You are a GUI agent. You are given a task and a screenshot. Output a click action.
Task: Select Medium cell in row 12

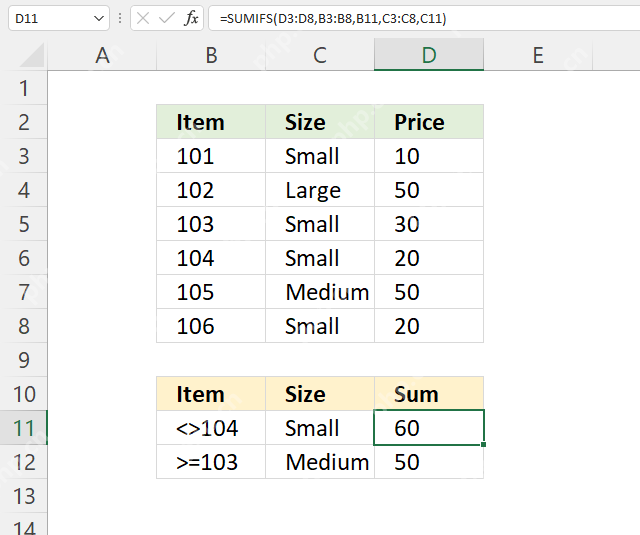(x=320, y=462)
